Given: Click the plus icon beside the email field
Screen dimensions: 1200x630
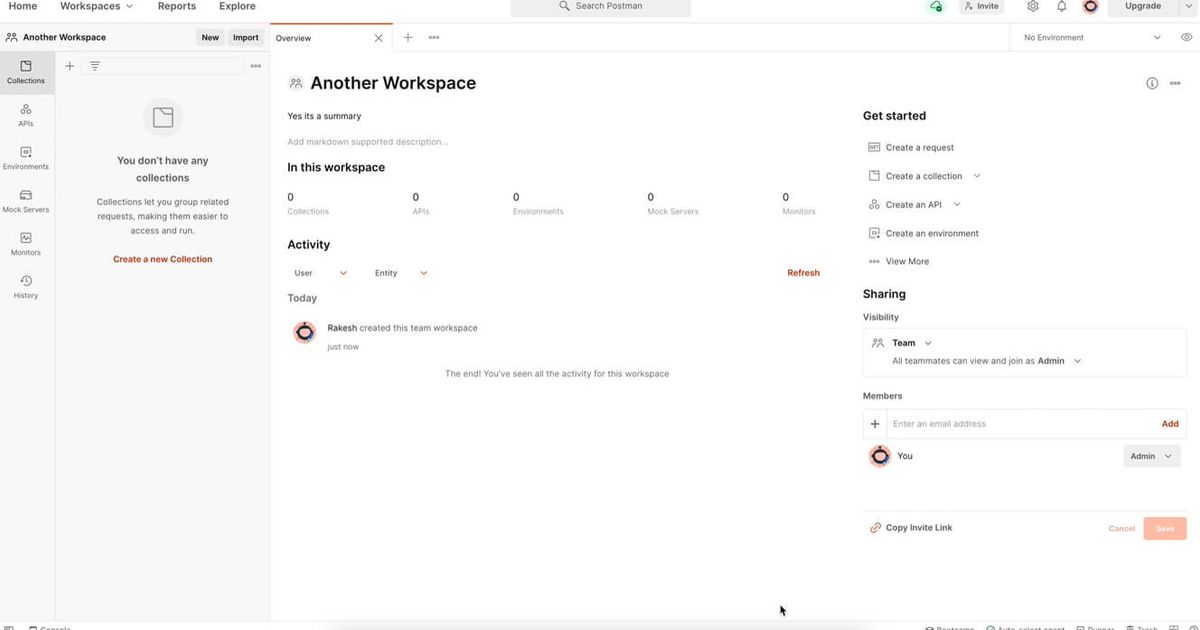Looking at the screenshot, I should [x=875, y=424].
